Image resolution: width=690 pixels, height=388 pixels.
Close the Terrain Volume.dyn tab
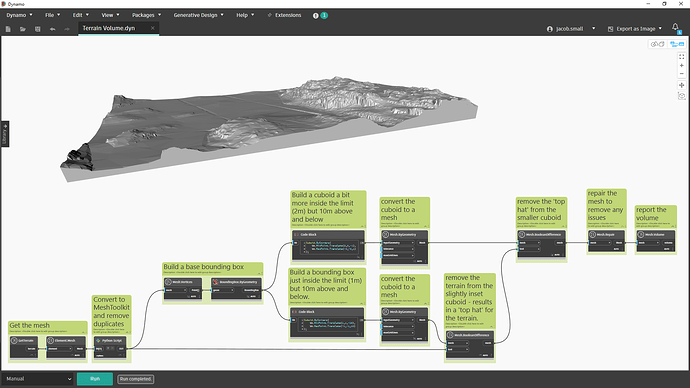pyautogui.click(x=153, y=28)
